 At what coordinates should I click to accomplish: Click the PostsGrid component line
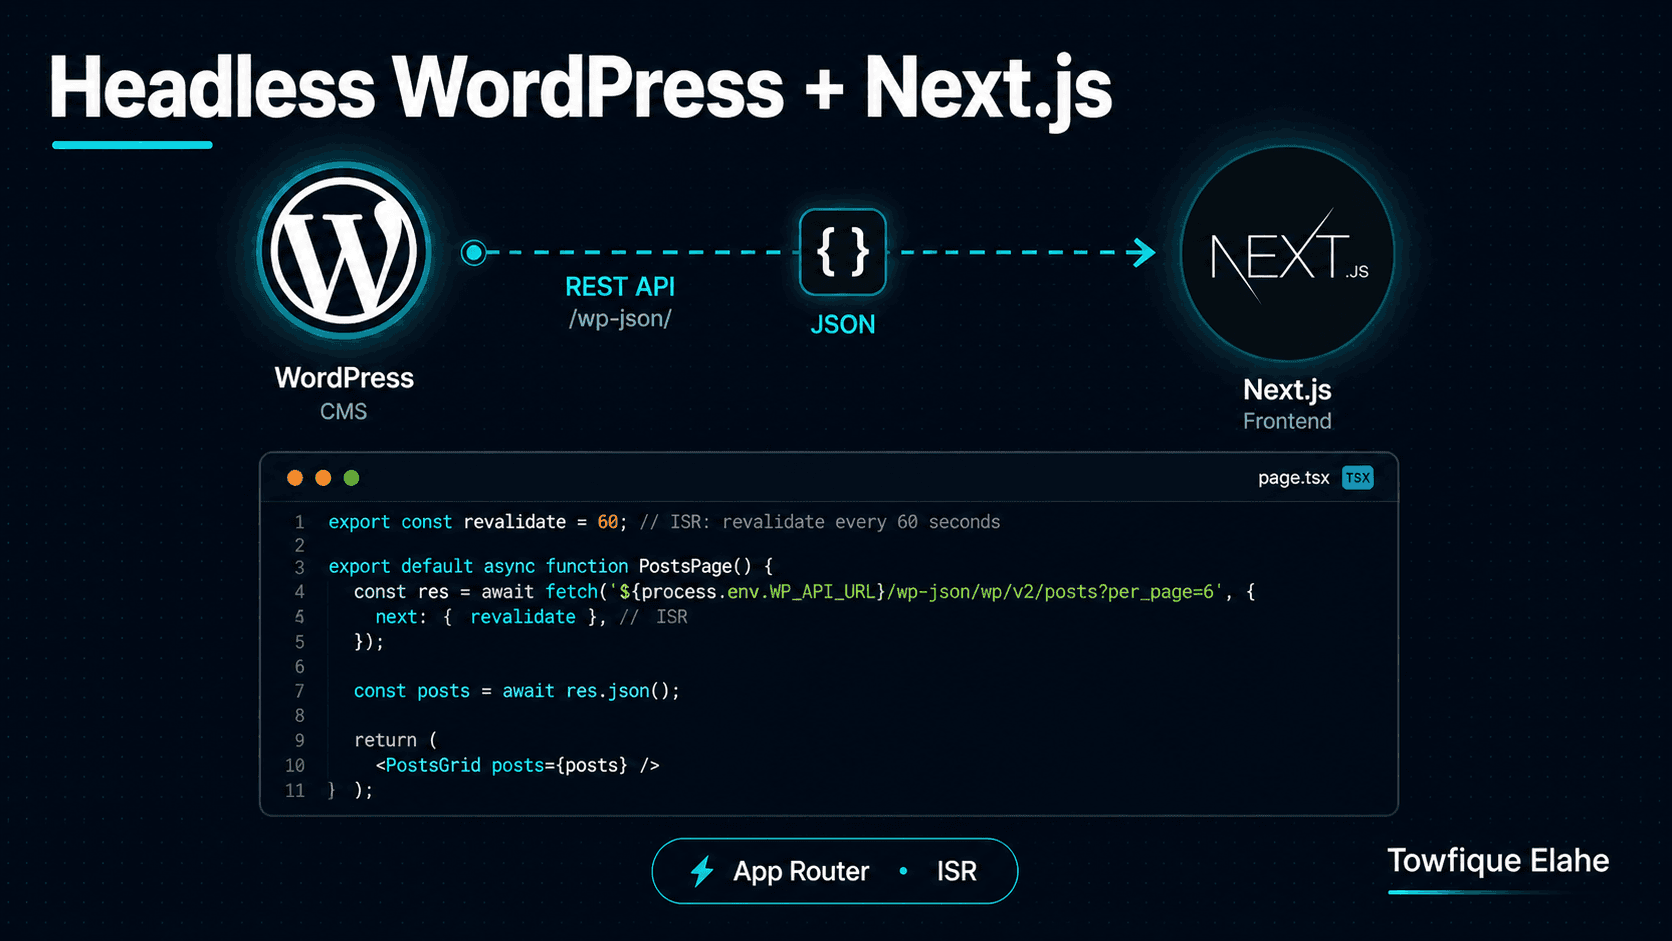(517, 765)
